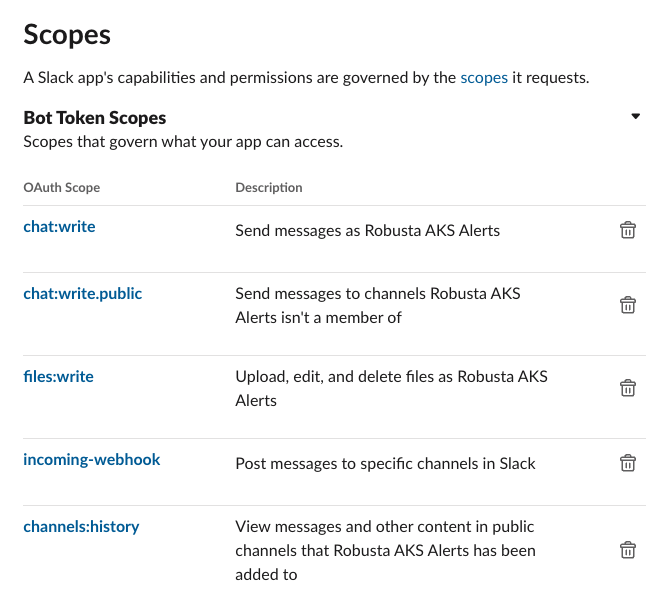Click the Bot Token Scopes heading
The image size is (666, 612).
(95, 118)
